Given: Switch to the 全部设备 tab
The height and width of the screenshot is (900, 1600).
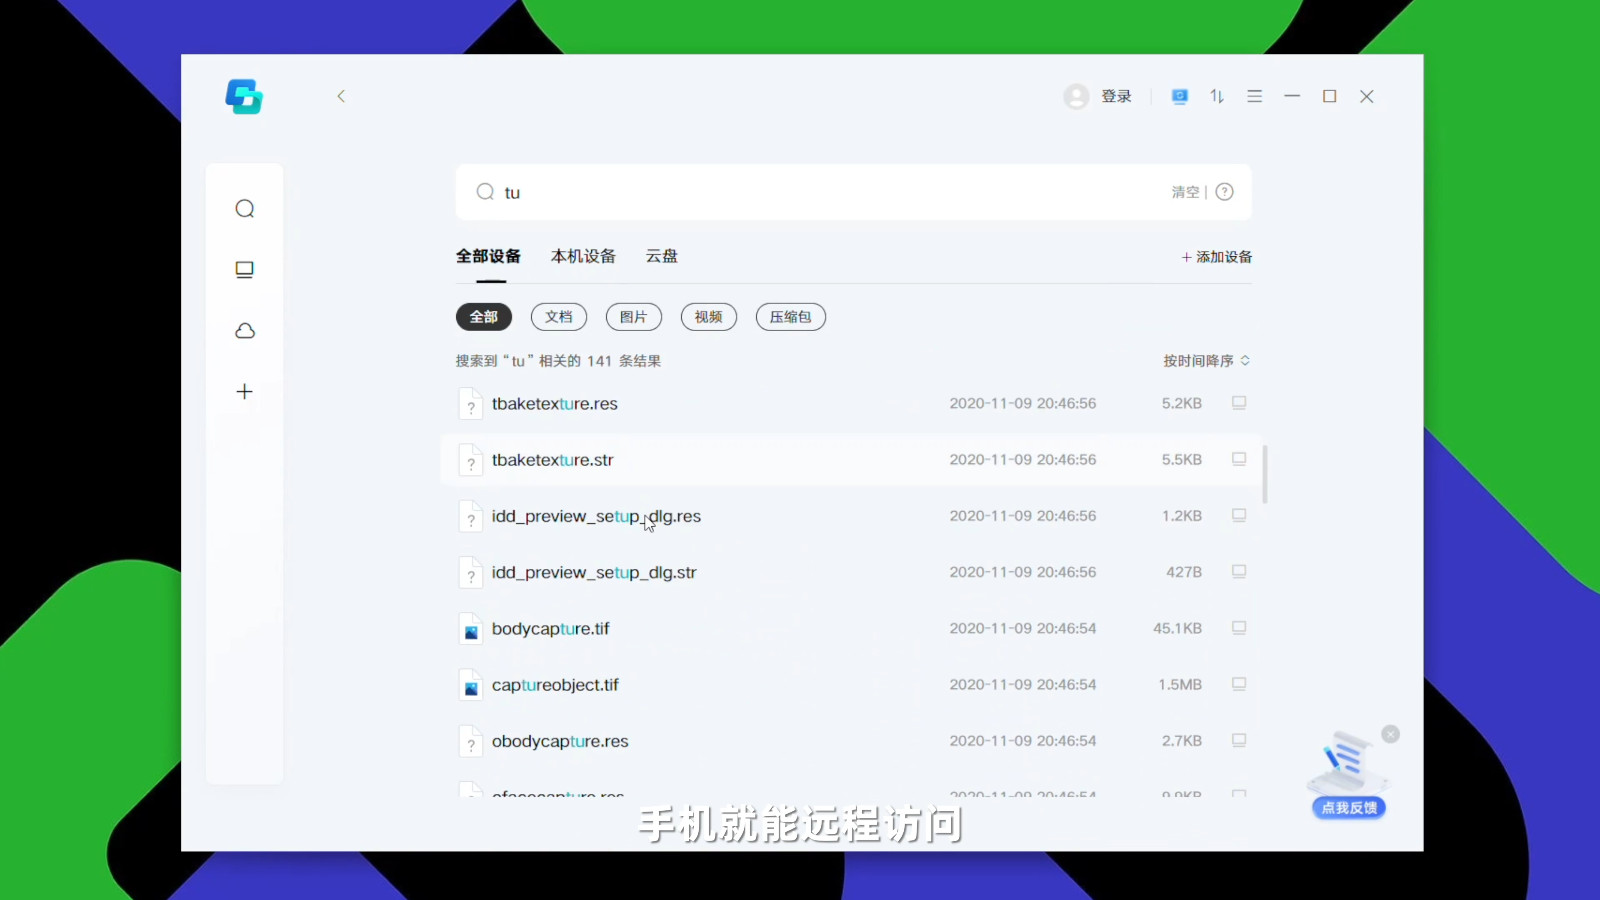Looking at the screenshot, I should coord(488,256).
